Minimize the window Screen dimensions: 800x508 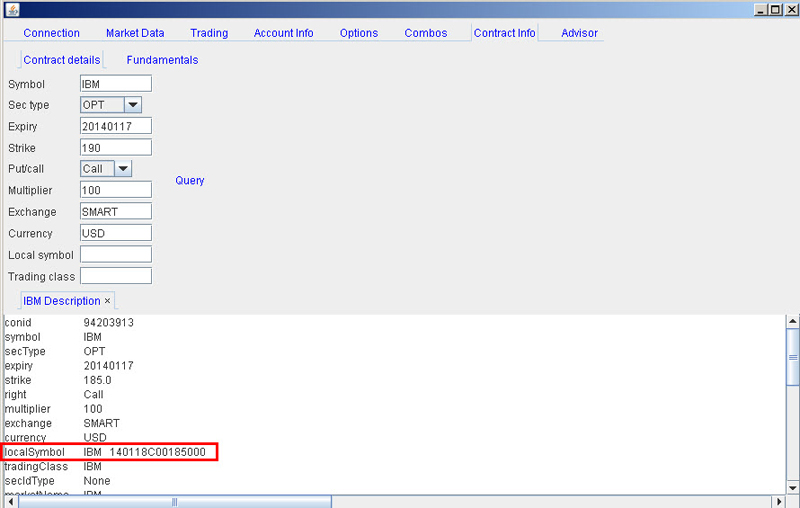[761, 9]
